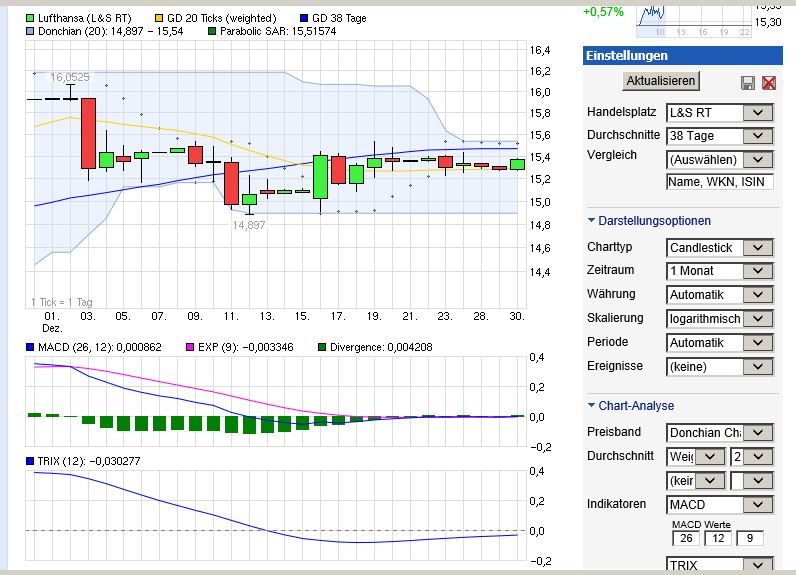
Task: Click the Einstellungen panel header
Action: pyautogui.click(x=683, y=55)
